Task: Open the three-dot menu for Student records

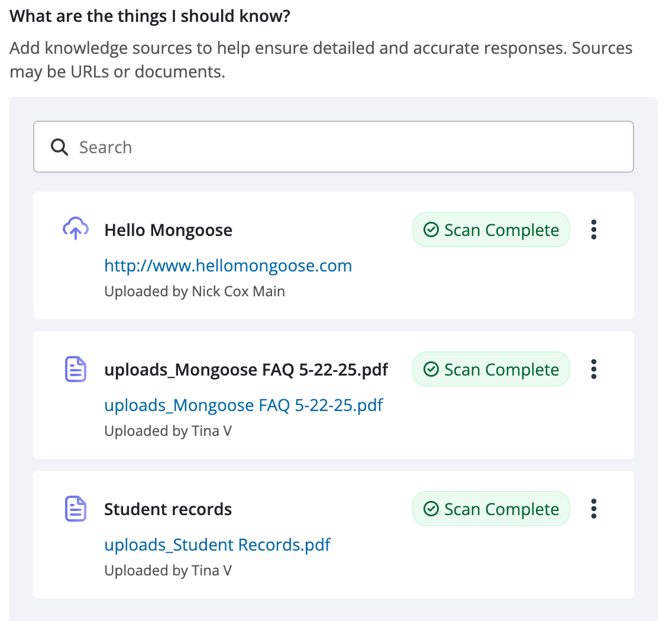Action: point(594,508)
